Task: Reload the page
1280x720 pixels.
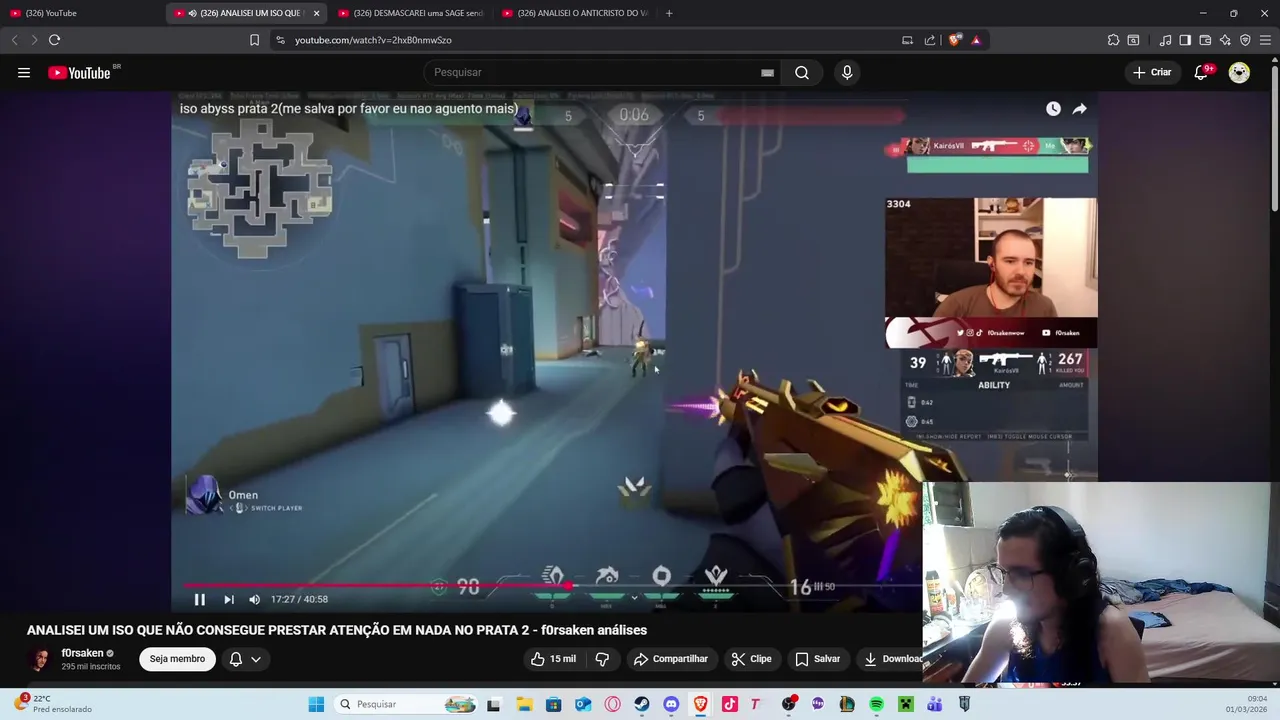Action: coord(54,40)
